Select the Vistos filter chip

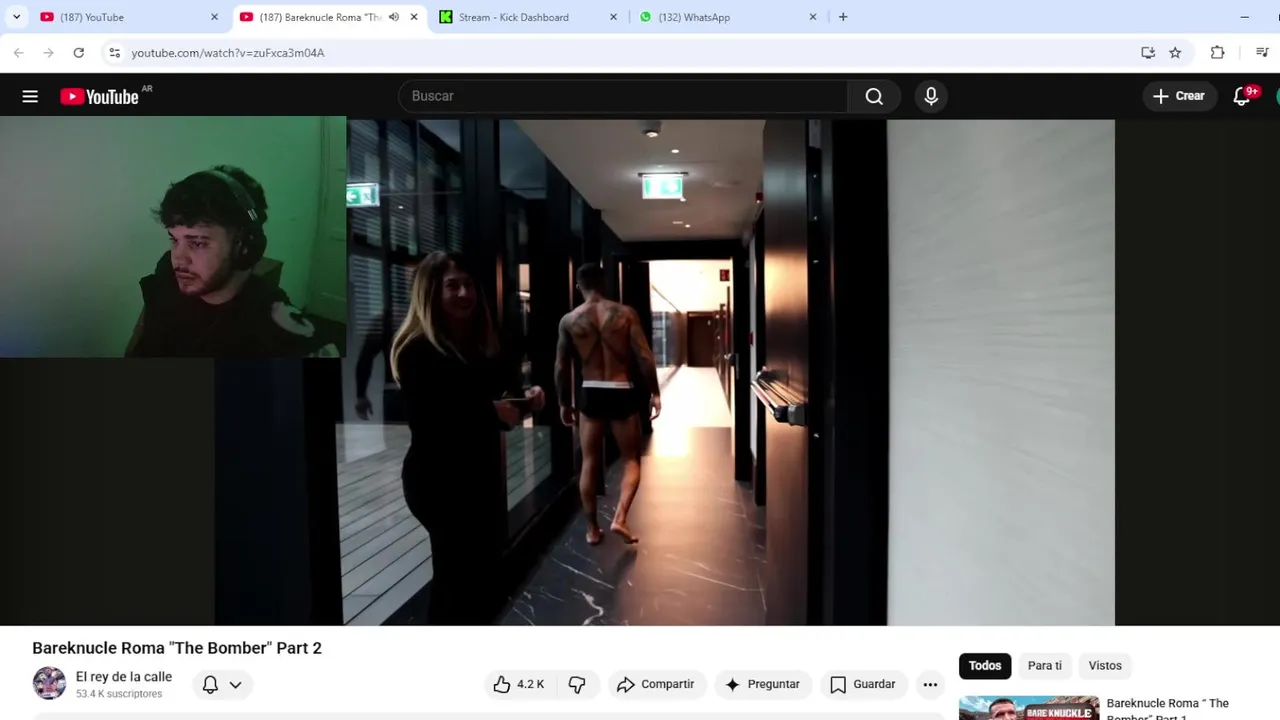coord(1105,665)
